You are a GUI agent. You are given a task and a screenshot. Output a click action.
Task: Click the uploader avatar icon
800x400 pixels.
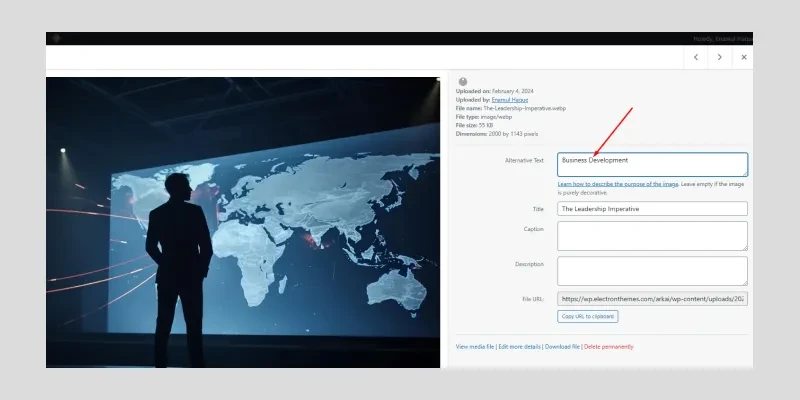[x=463, y=82]
